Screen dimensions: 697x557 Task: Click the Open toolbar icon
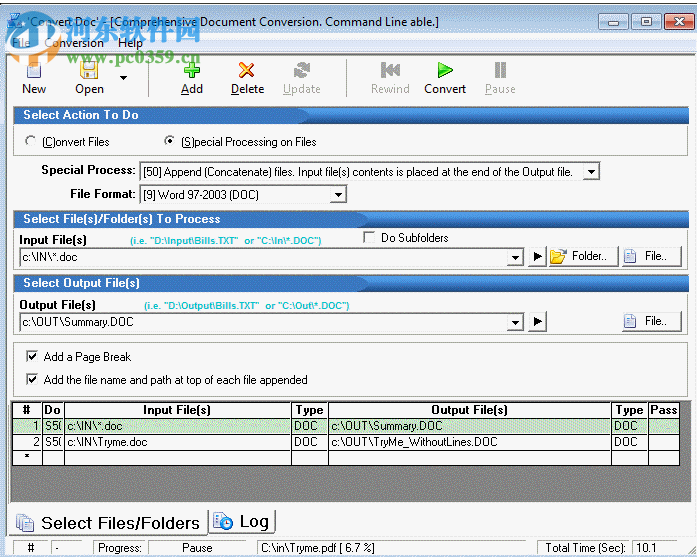(89, 70)
